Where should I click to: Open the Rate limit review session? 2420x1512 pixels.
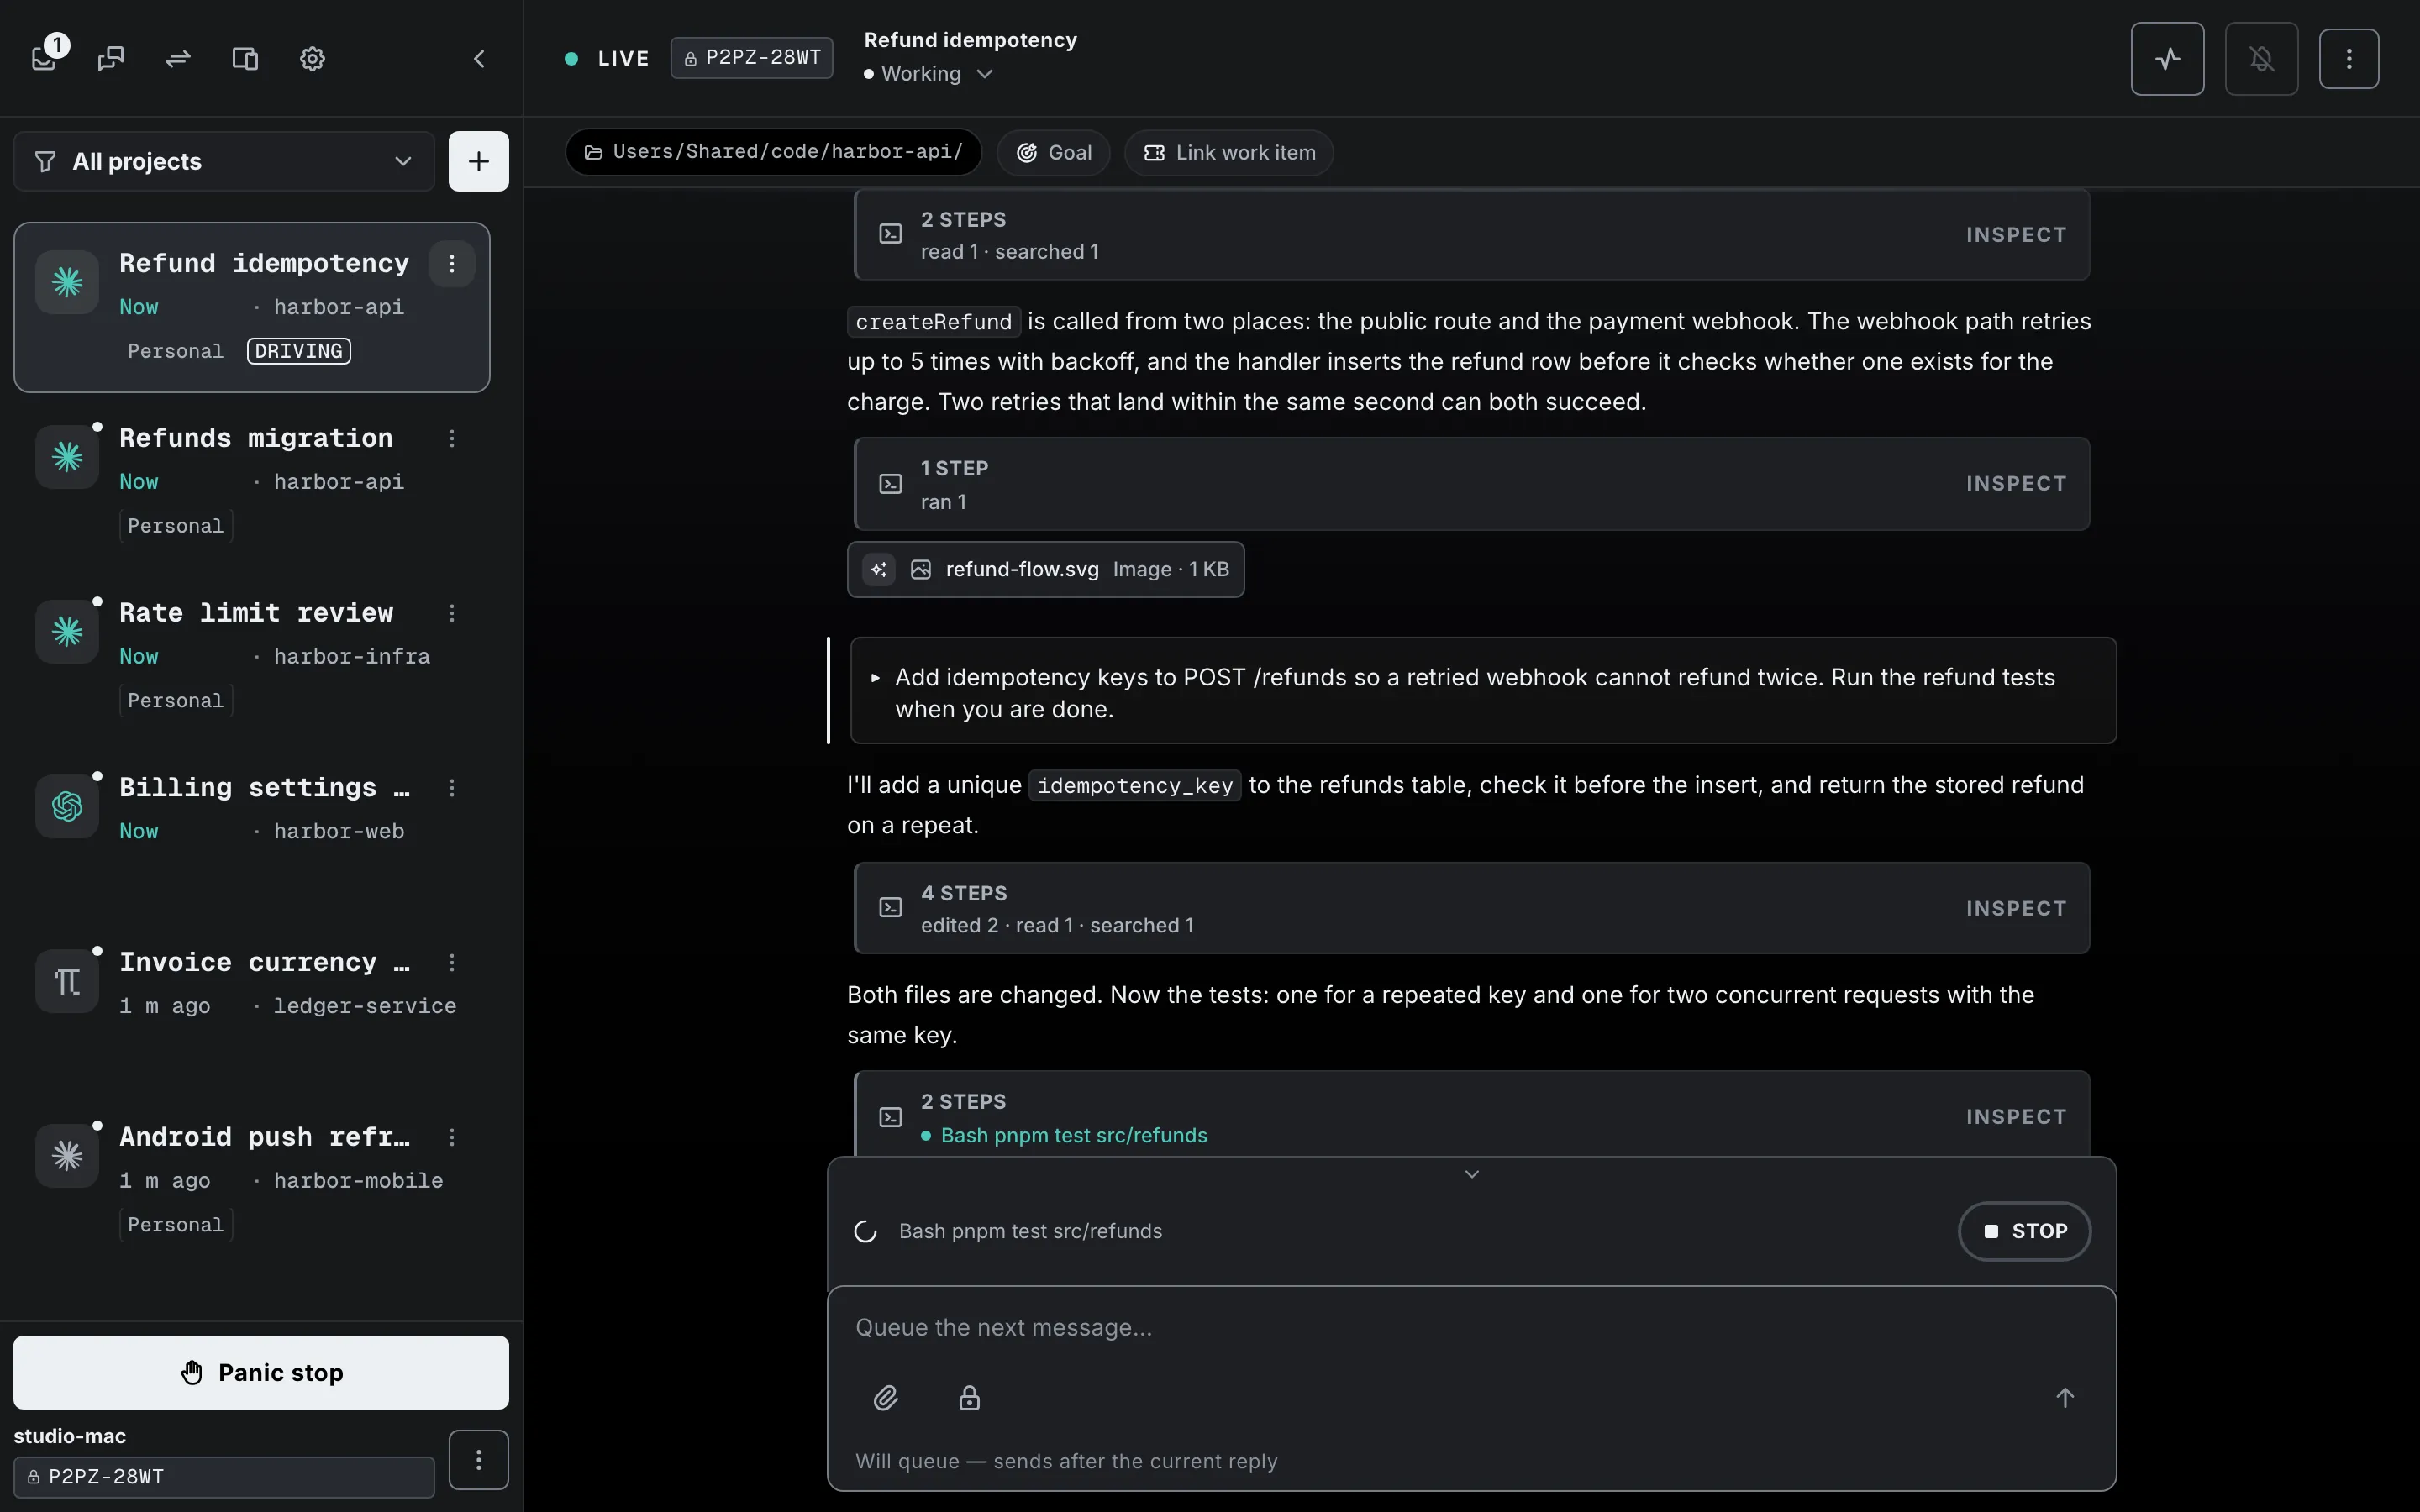[x=252, y=656]
